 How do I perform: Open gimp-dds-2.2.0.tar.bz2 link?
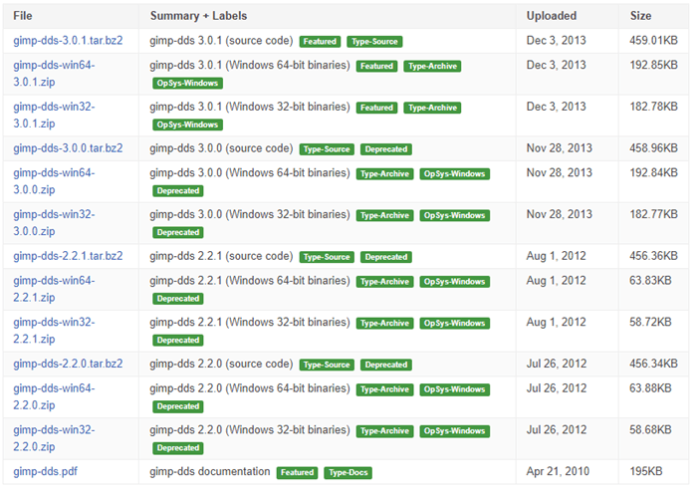[68, 364]
